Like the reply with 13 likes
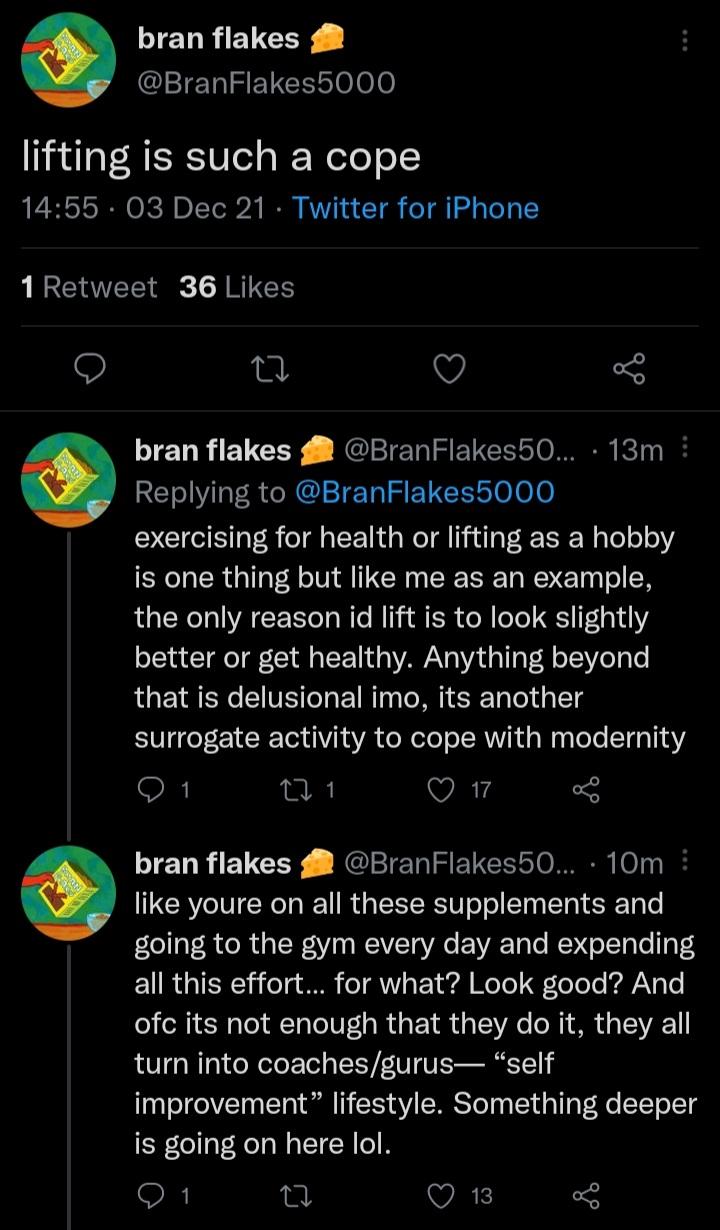Screen dimensions: 720x1230 (441, 1195)
